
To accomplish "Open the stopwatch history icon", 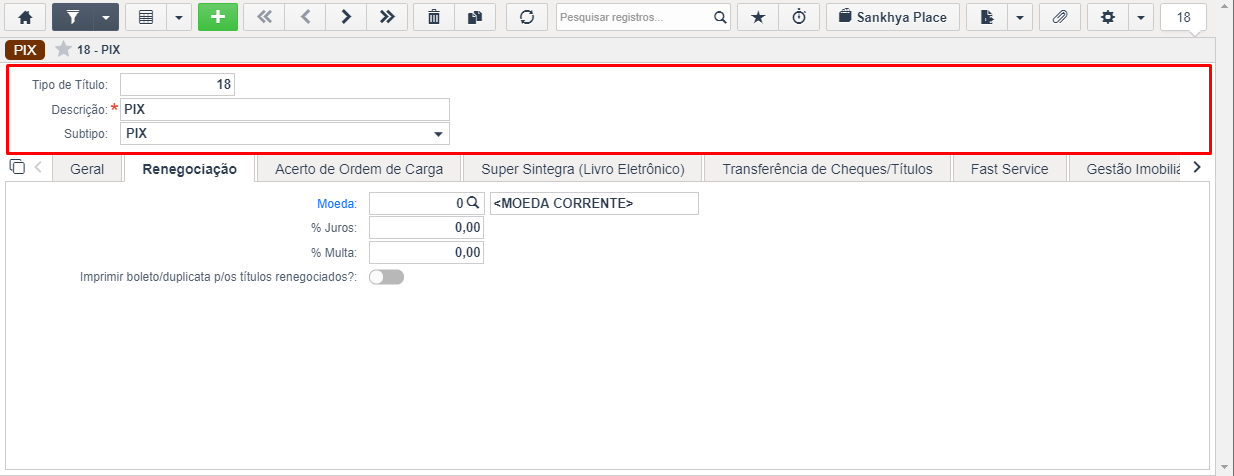I will pyautogui.click(x=799, y=17).
